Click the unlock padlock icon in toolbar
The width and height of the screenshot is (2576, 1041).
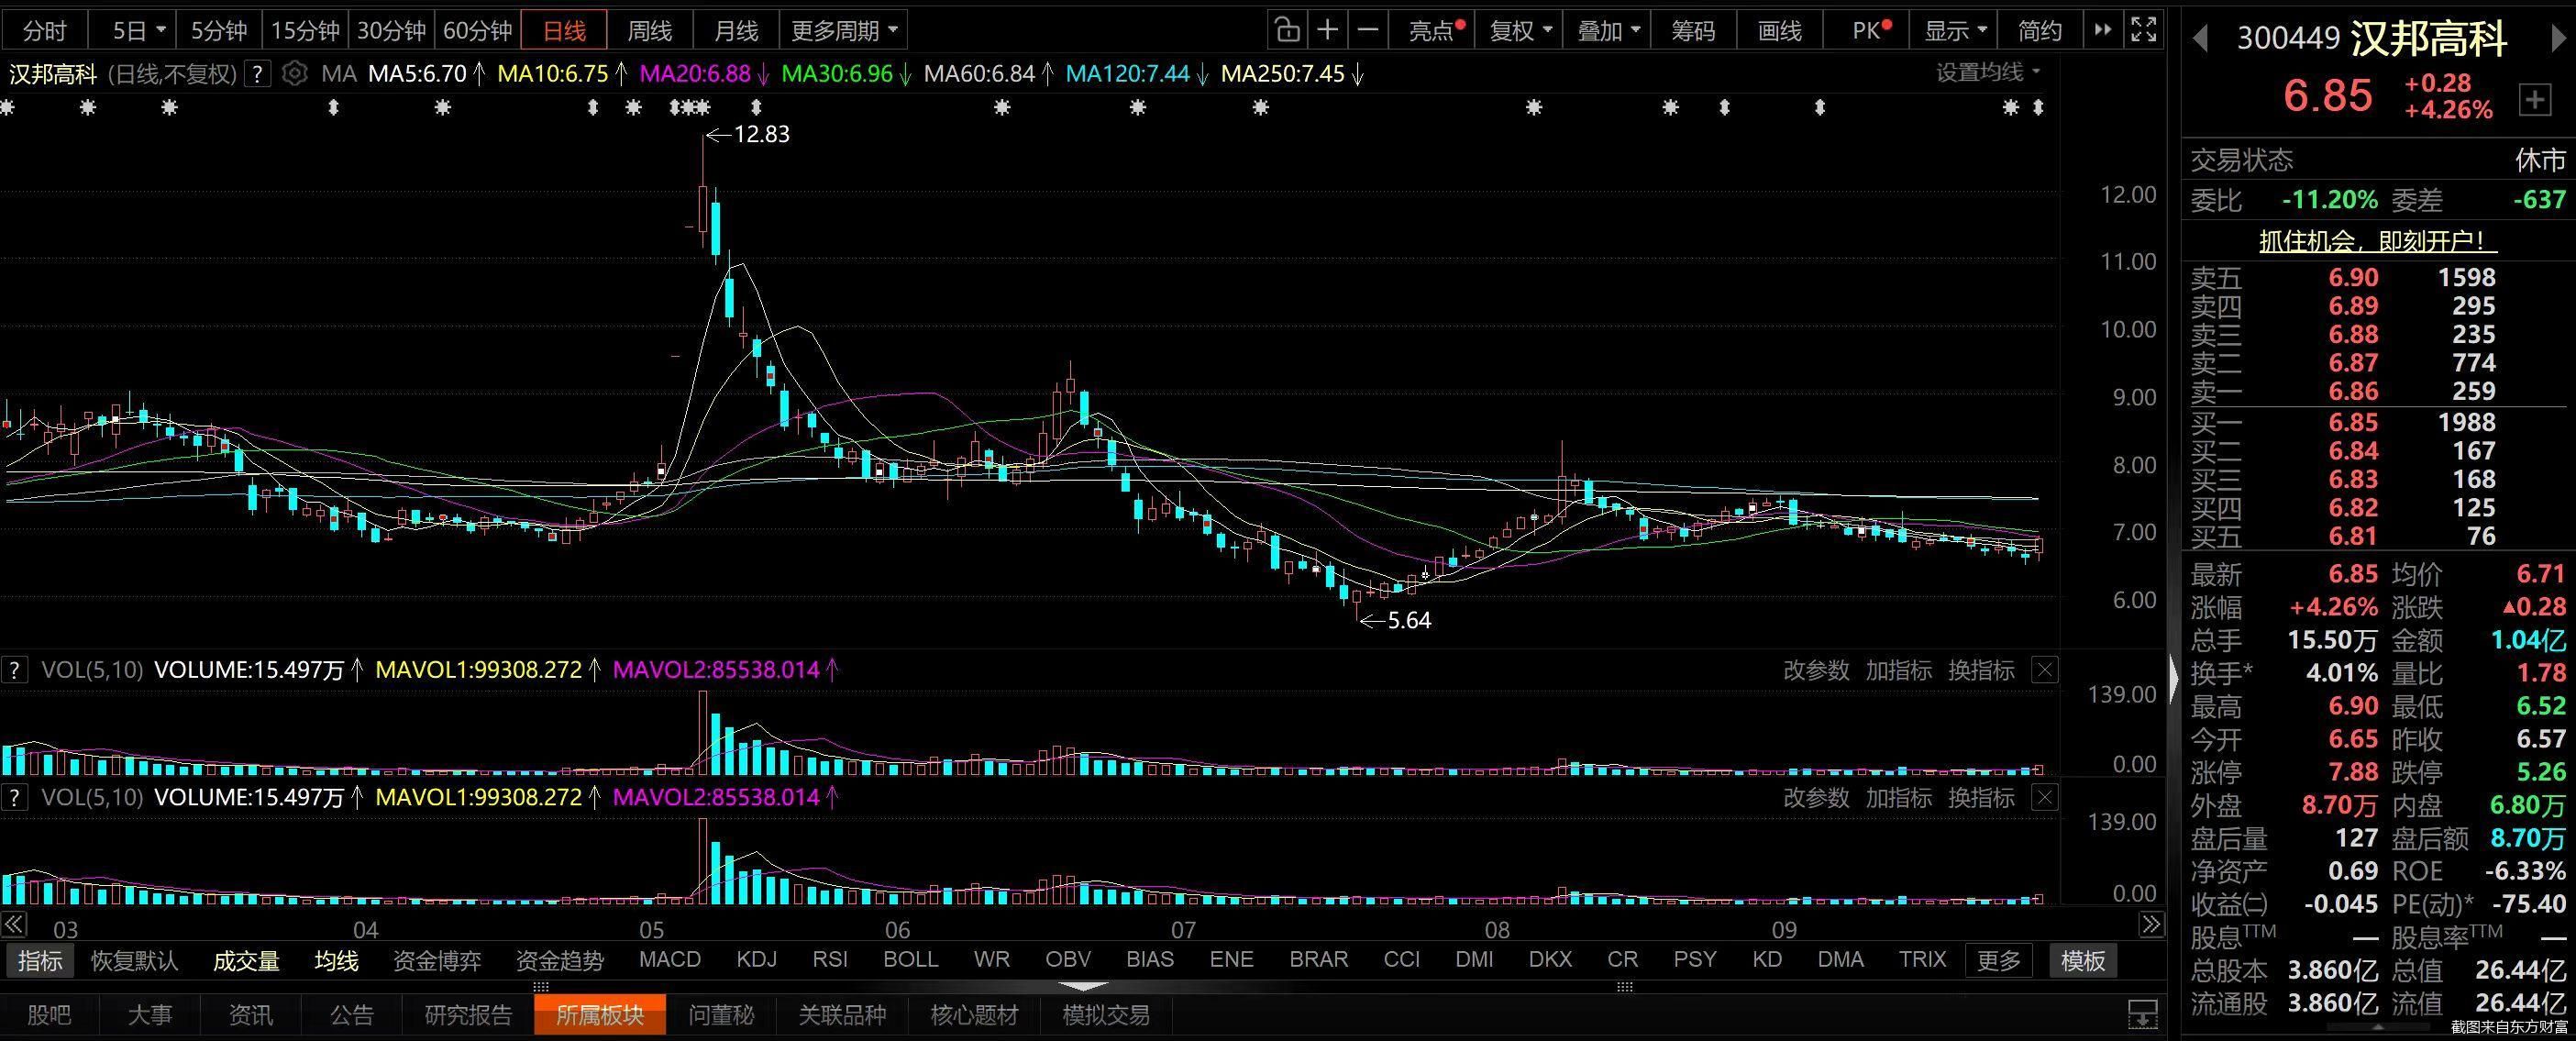point(1287,31)
